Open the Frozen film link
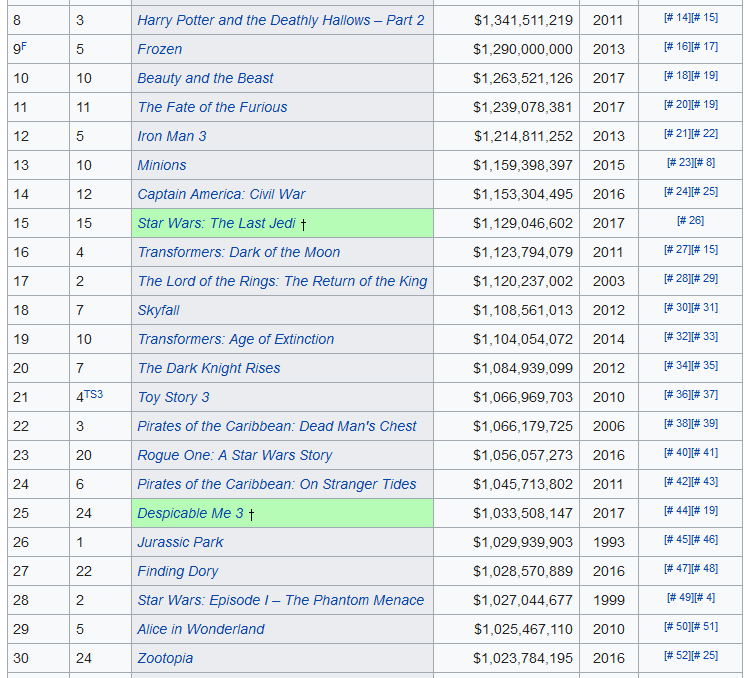Viewport: 745px width, 678px height. pos(160,49)
